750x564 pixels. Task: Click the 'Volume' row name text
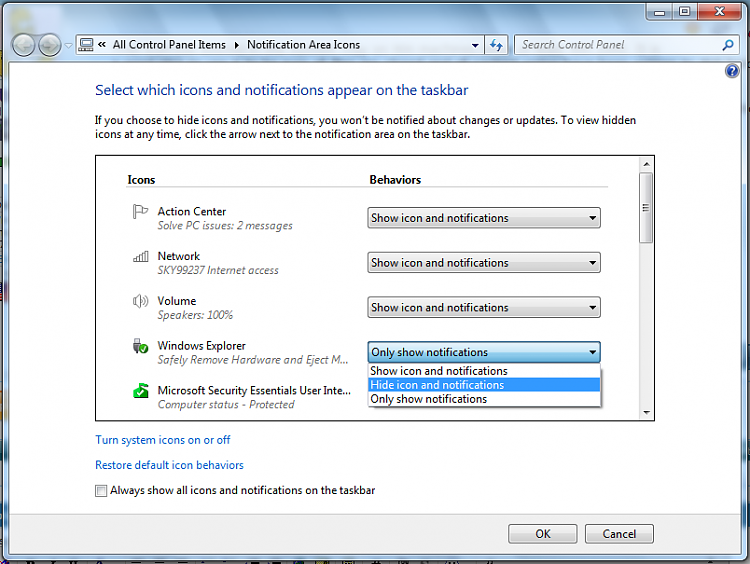[x=177, y=301]
